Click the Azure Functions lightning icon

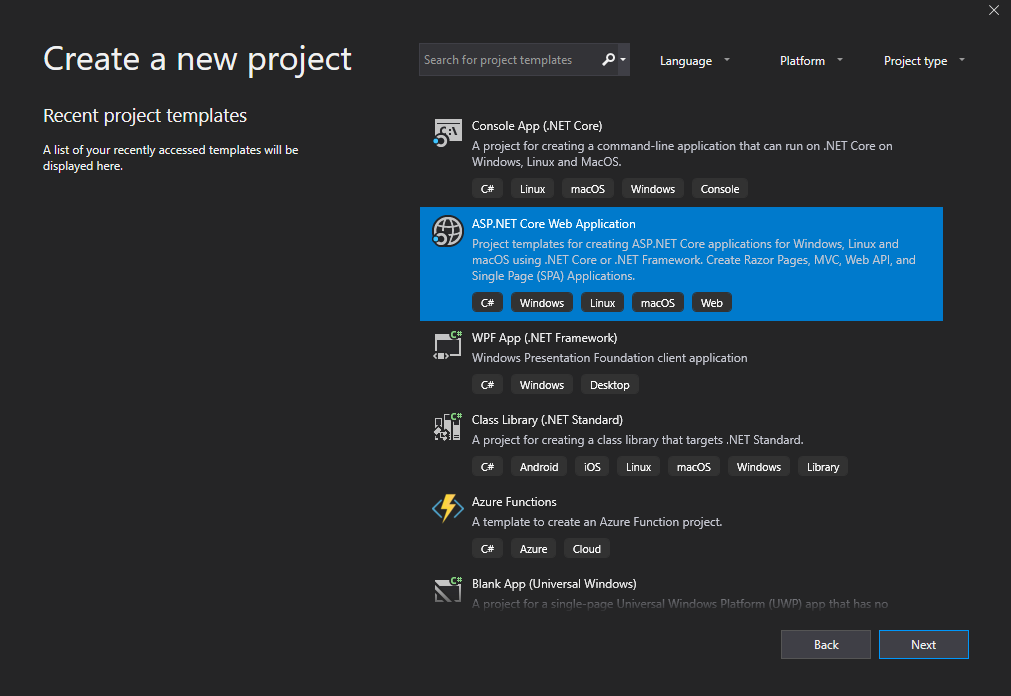447,508
